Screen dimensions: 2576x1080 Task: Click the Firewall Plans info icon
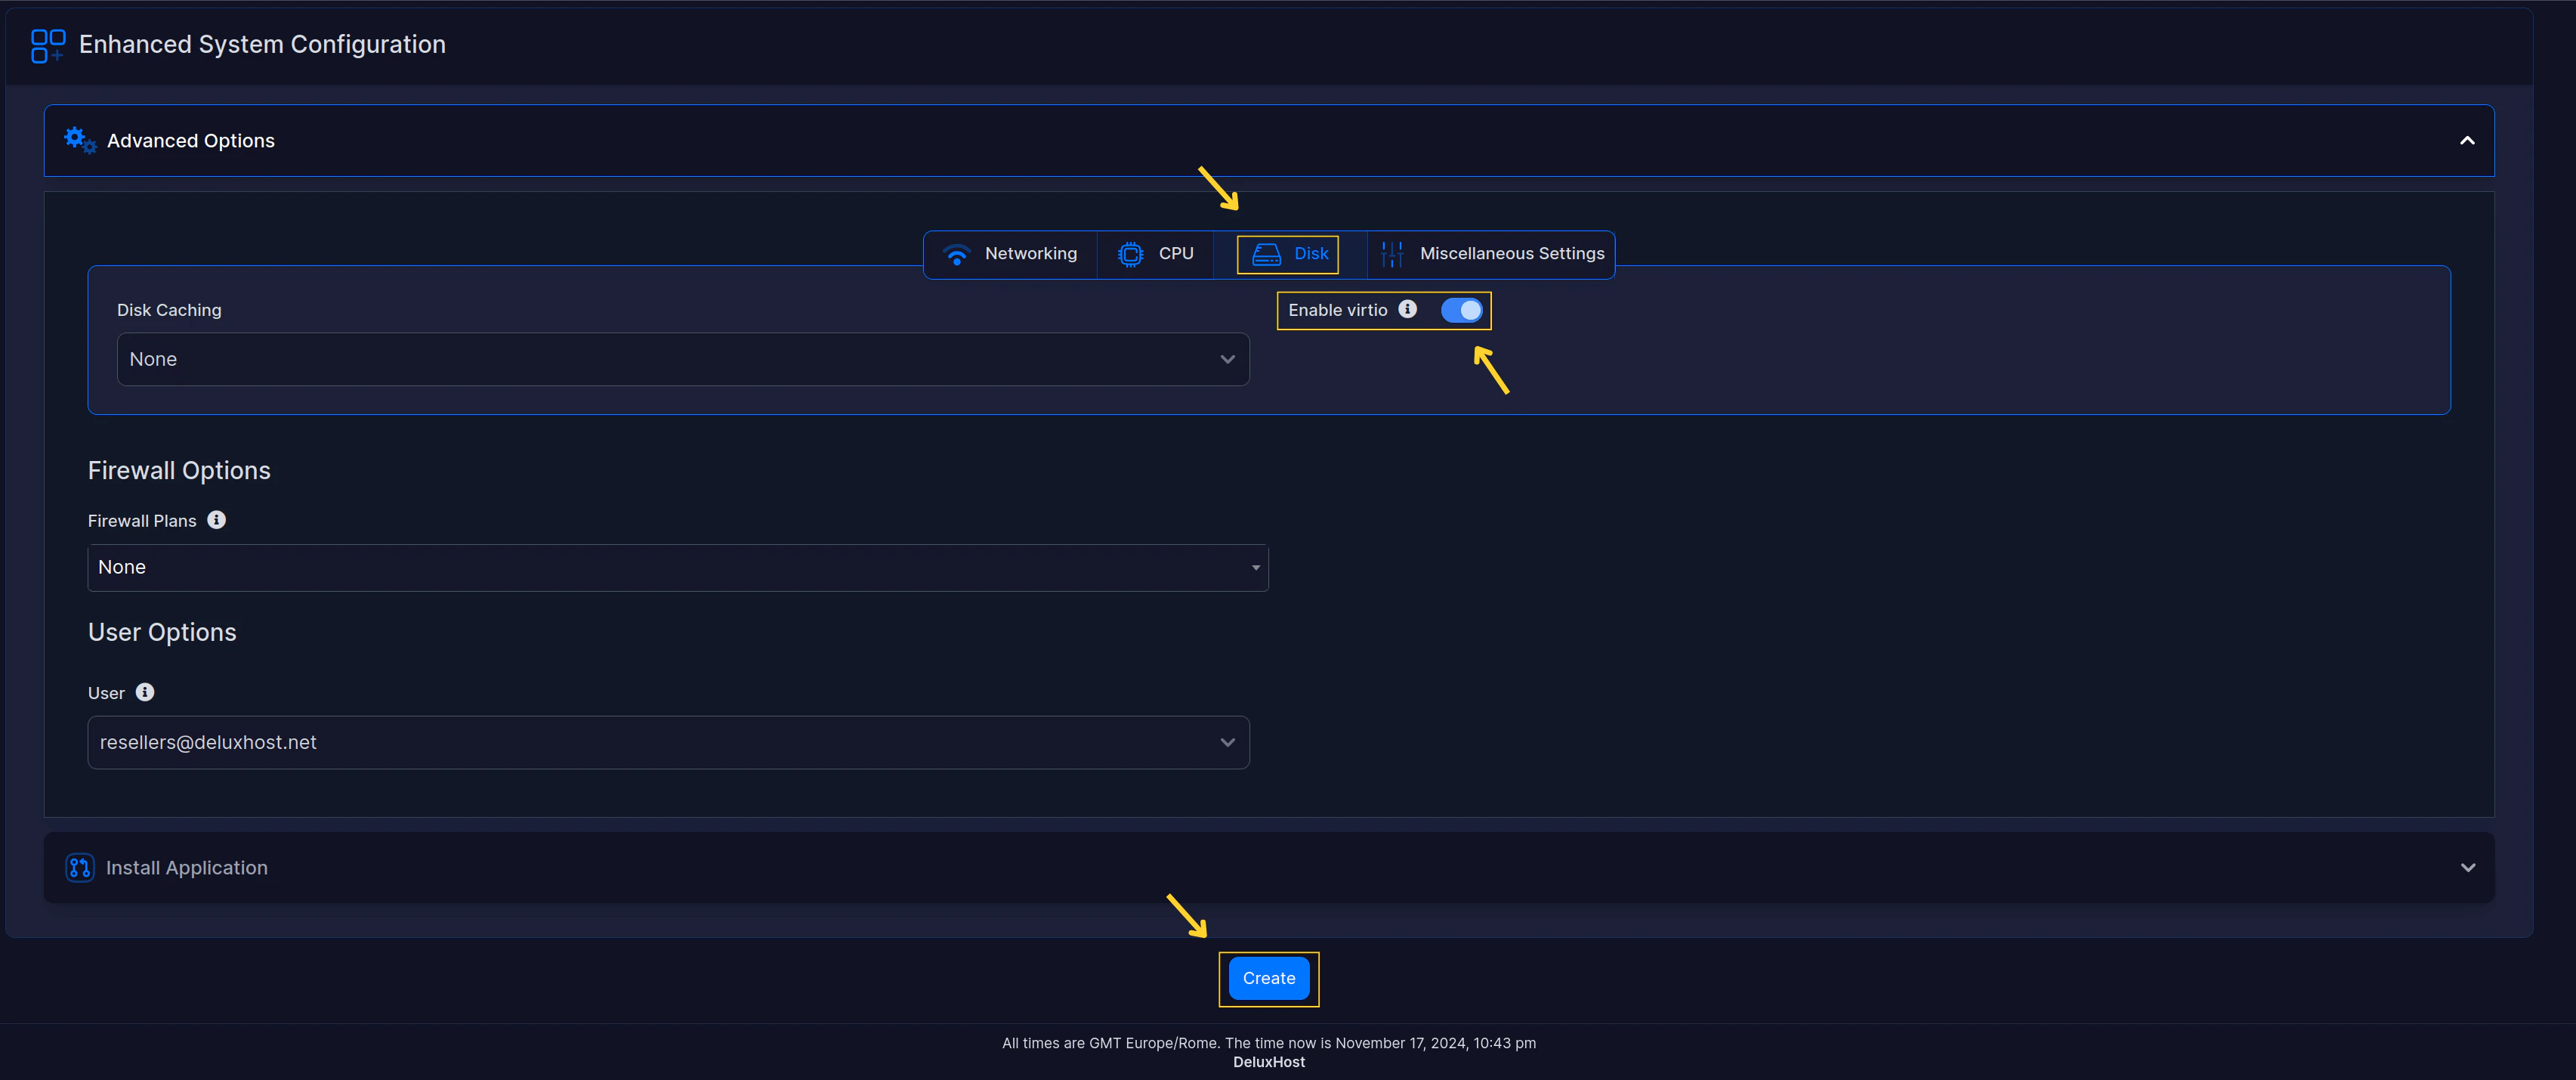pyautogui.click(x=216, y=520)
